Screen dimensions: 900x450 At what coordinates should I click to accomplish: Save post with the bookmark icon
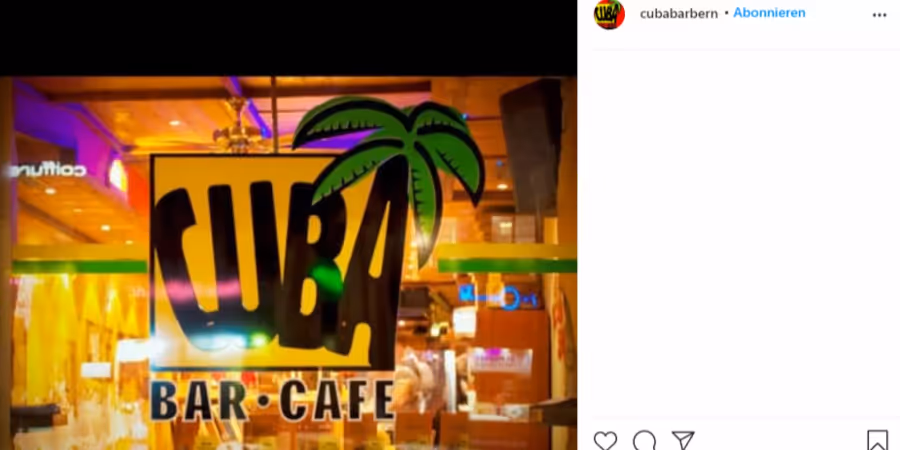click(x=877, y=441)
